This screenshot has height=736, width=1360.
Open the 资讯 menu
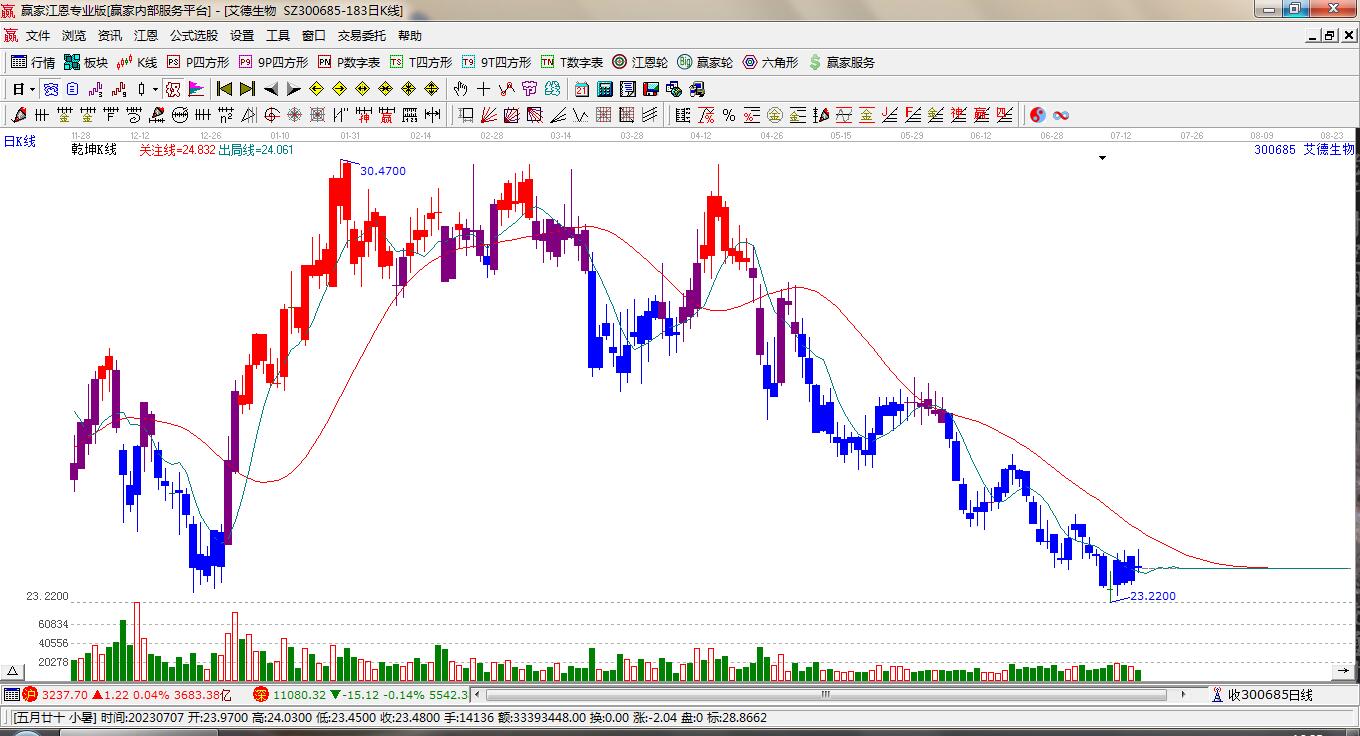110,36
